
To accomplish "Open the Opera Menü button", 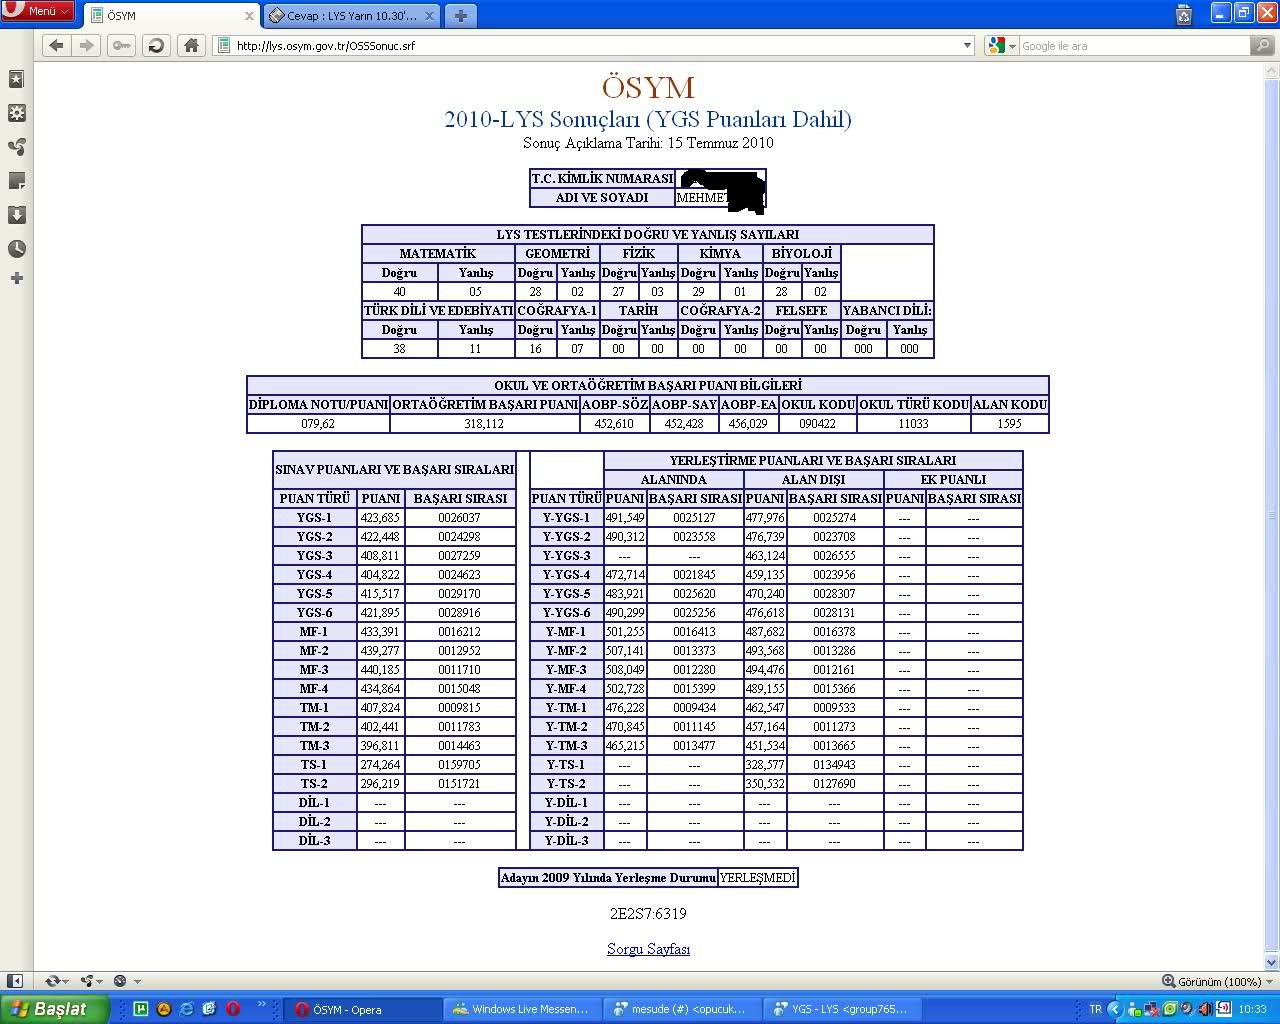I will tap(38, 11).
